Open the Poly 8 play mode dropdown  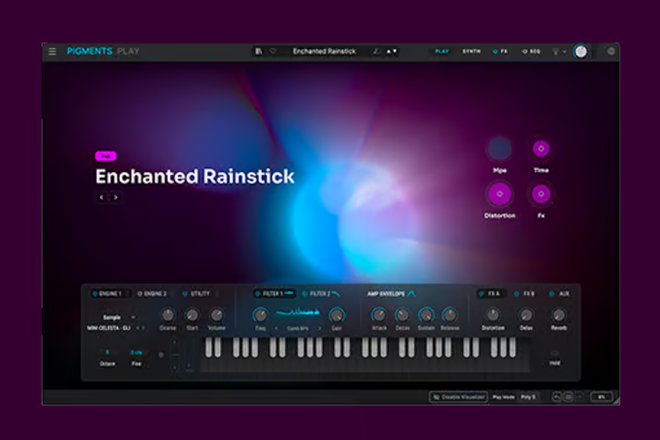(528, 397)
